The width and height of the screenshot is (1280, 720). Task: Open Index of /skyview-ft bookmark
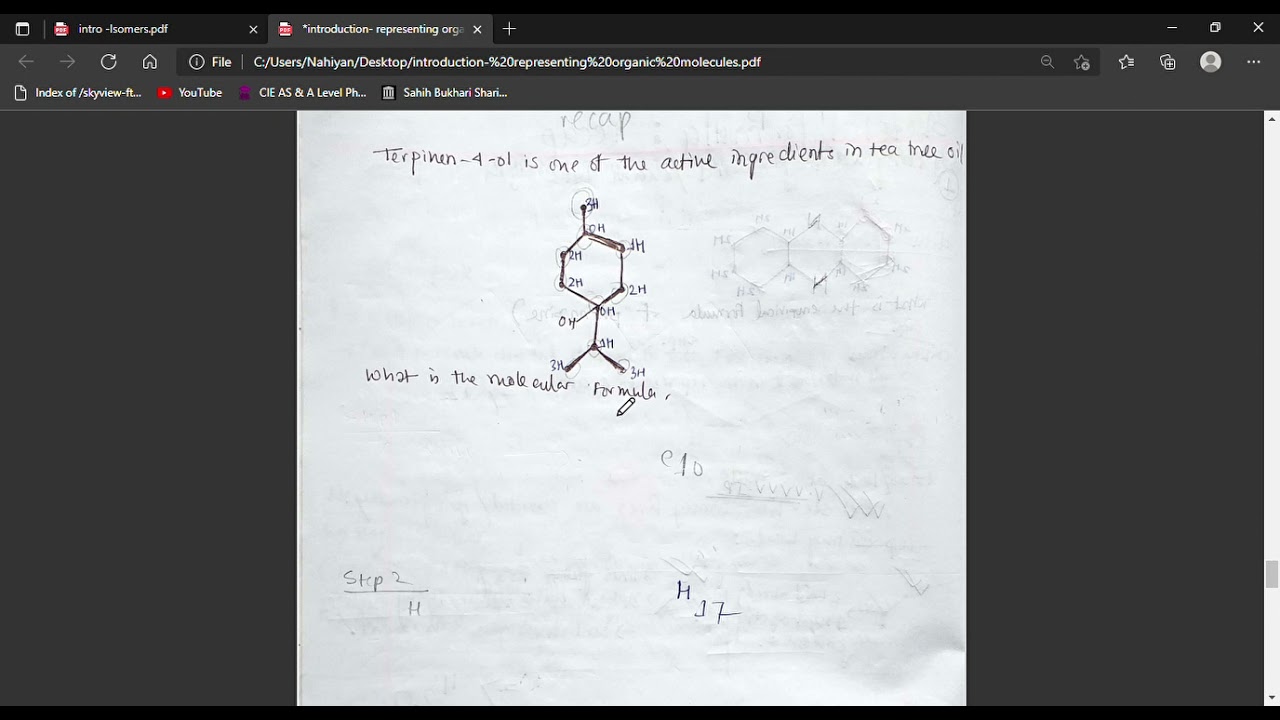[78, 93]
